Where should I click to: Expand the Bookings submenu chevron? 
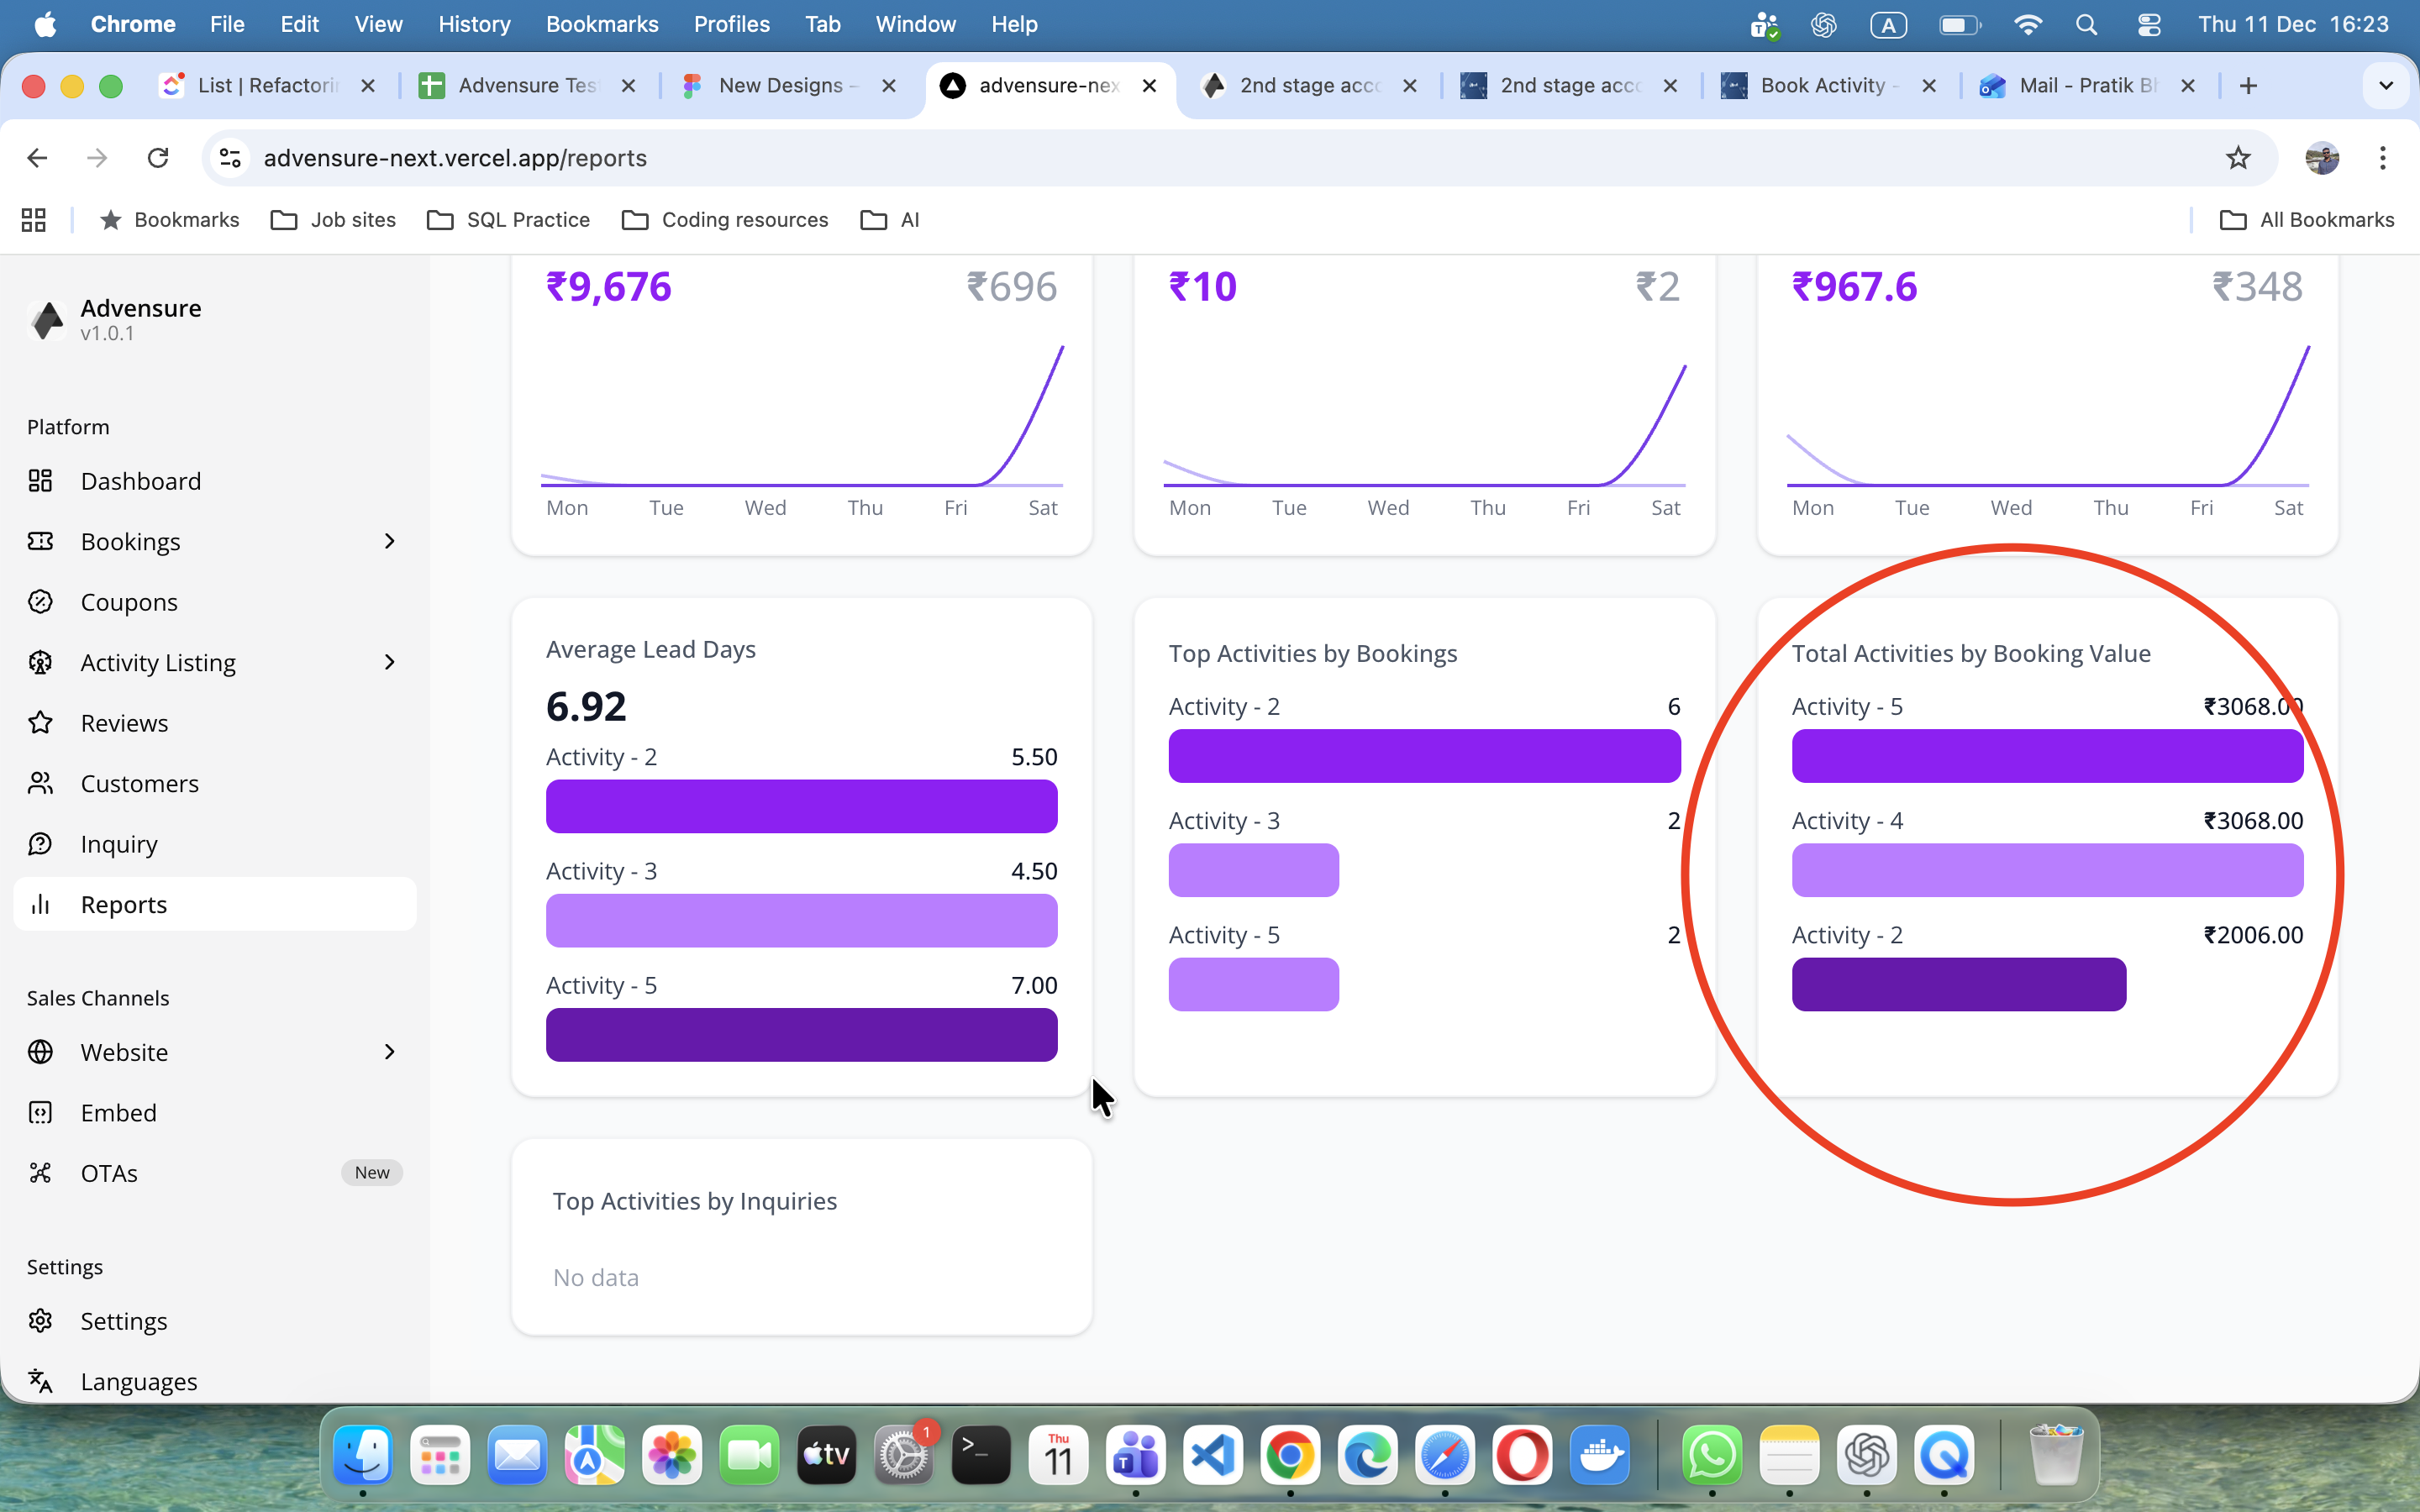389,541
